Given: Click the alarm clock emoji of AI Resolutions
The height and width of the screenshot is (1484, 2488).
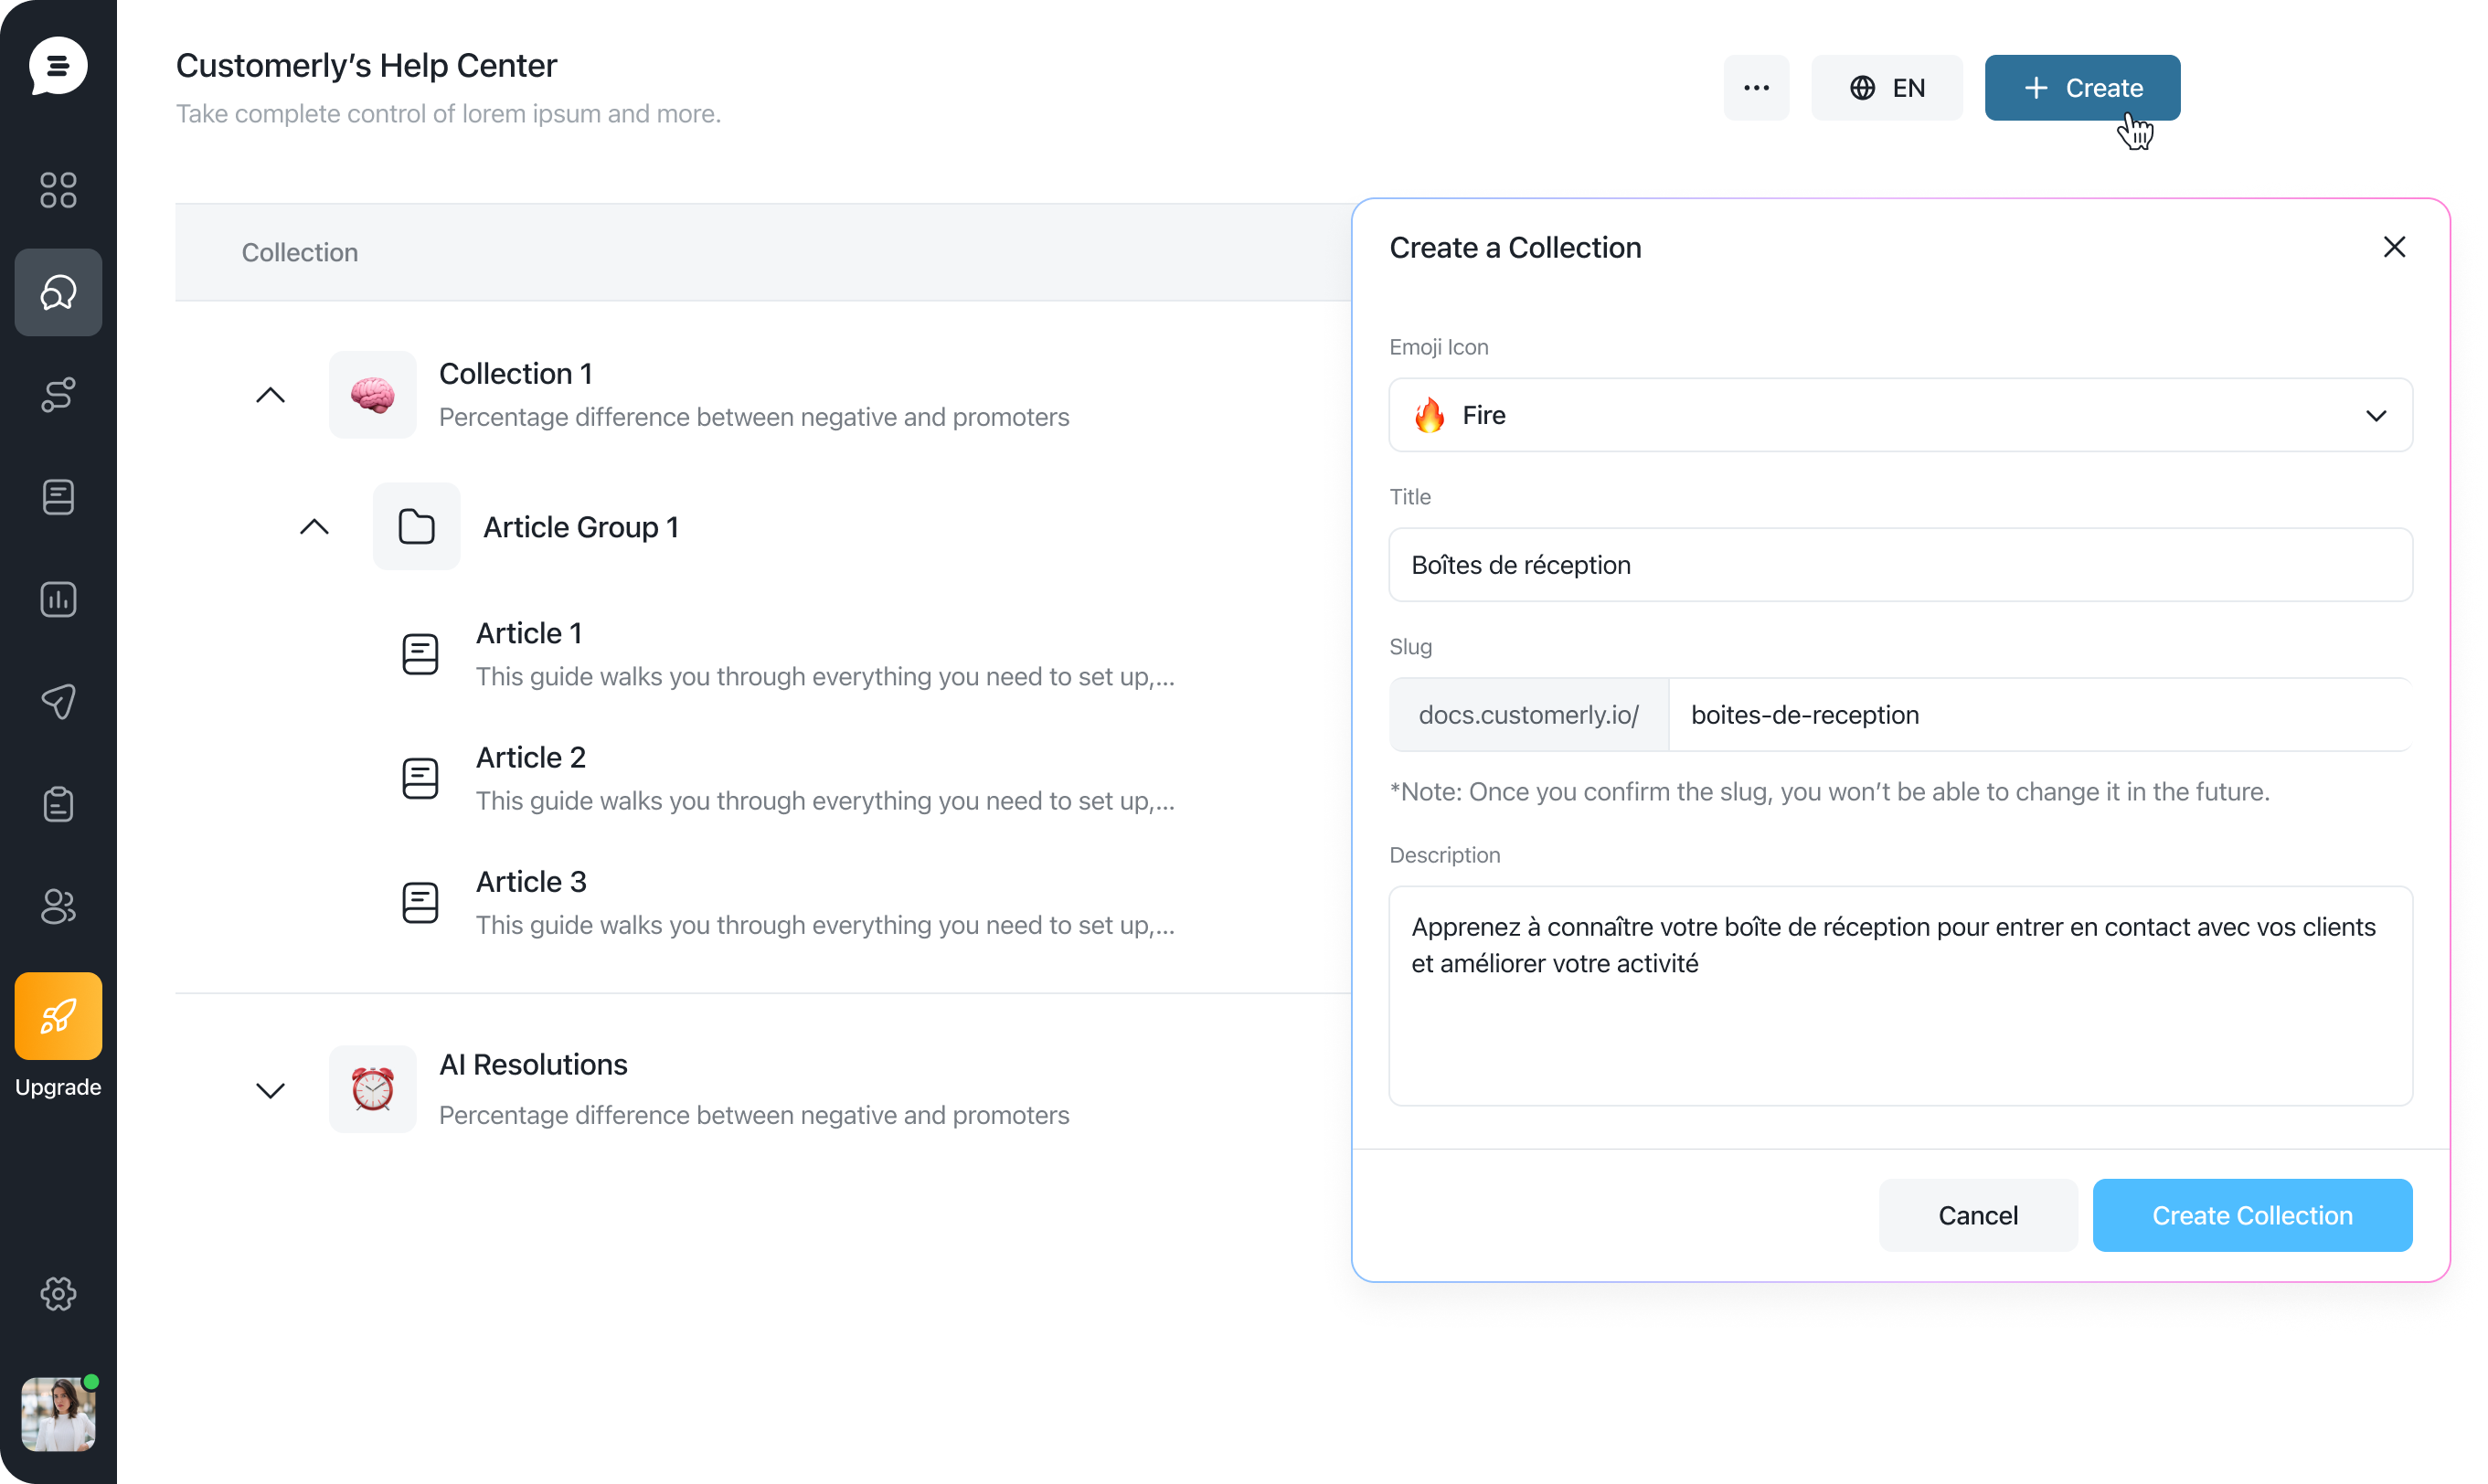Looking at the screenshot, I should click(x=372, y=1090).
